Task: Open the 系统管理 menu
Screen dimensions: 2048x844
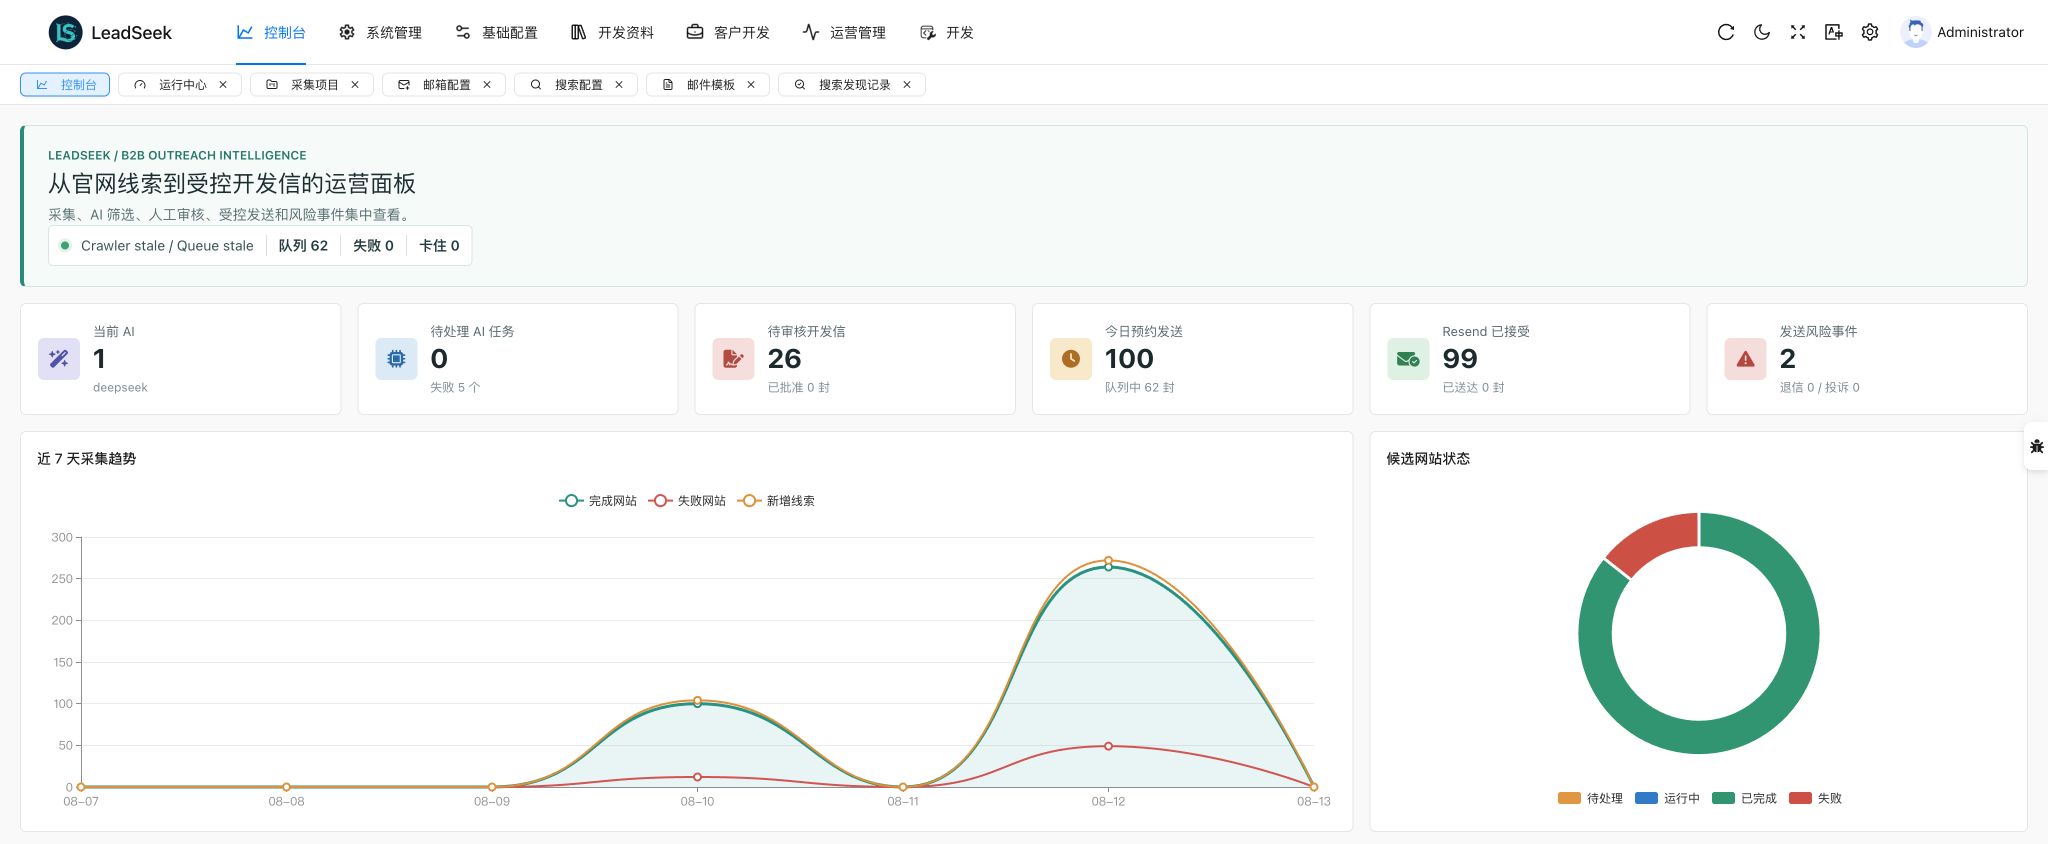Action: click(x=380, y=32)
